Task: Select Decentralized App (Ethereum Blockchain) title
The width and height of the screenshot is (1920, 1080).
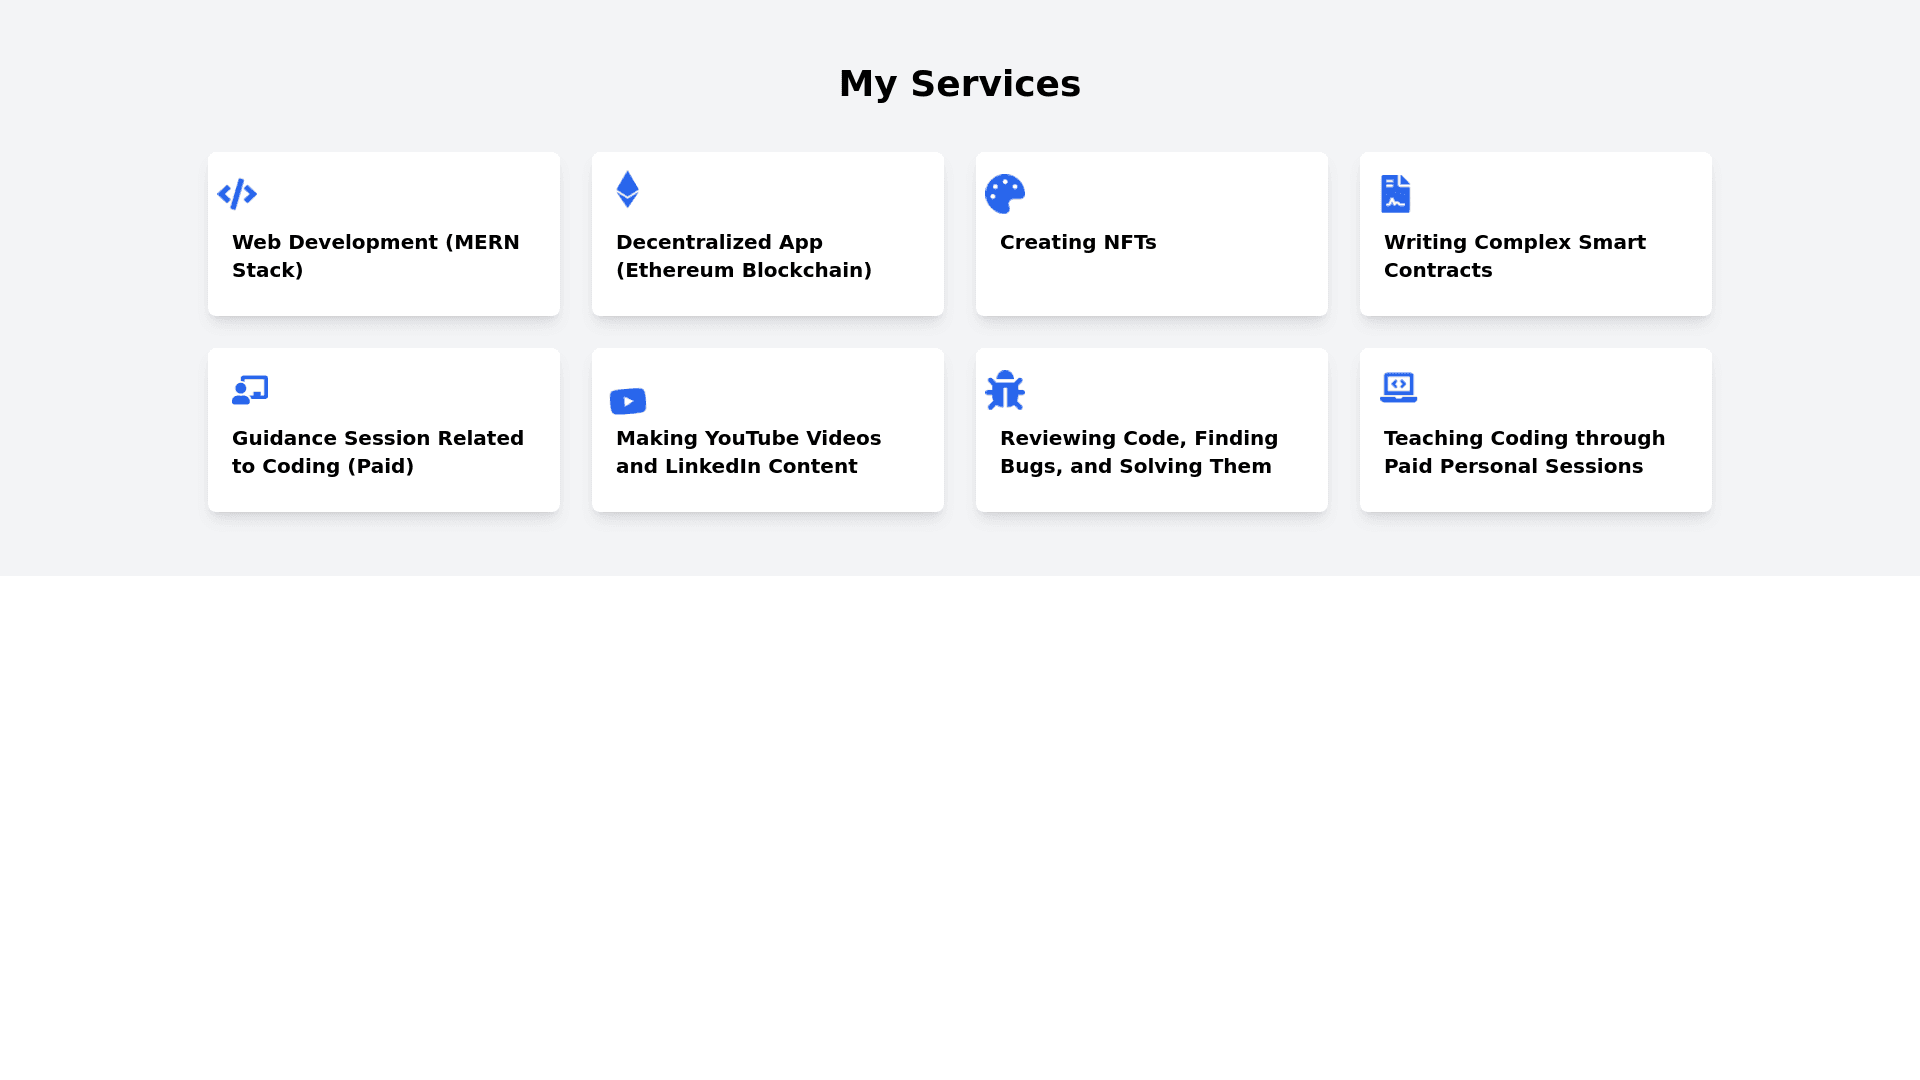Action: [x=743, y=256]
